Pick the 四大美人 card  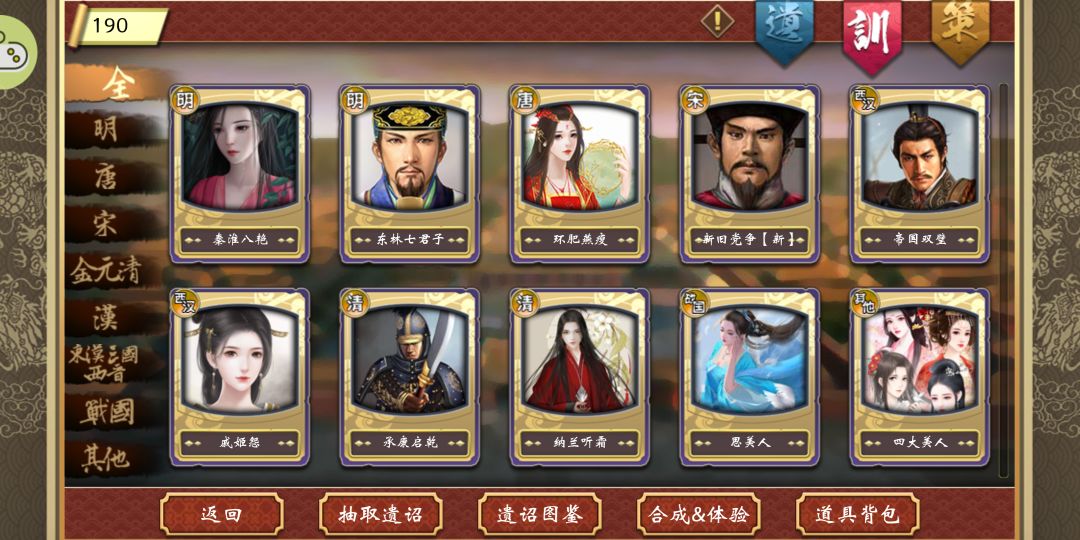tap(920, 377)
